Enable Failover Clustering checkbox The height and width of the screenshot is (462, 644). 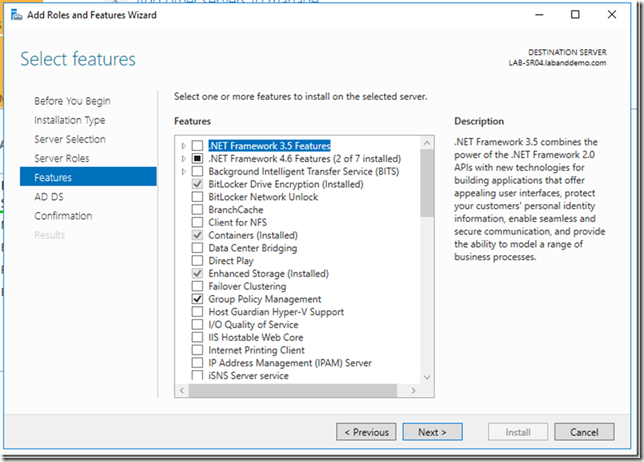pyautogui.click(x=198, y=286)
